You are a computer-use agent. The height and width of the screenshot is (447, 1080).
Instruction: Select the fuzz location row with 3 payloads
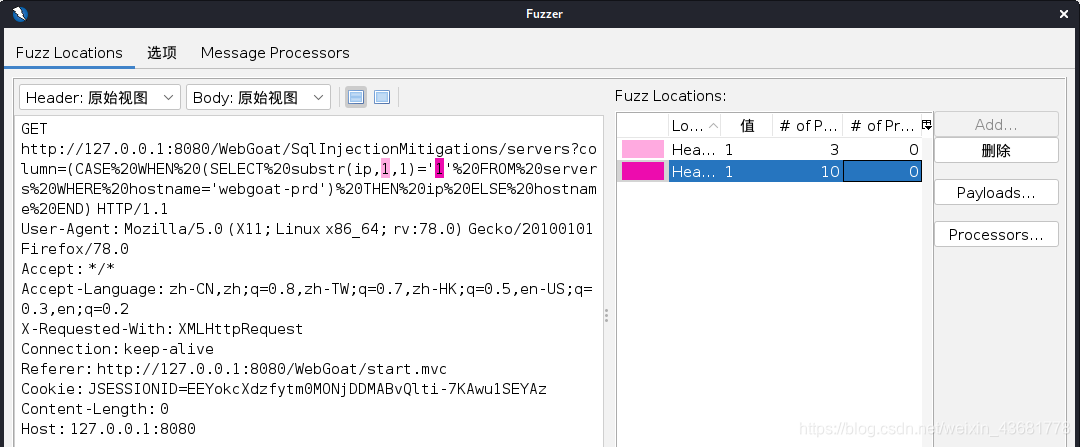point(769,149)
